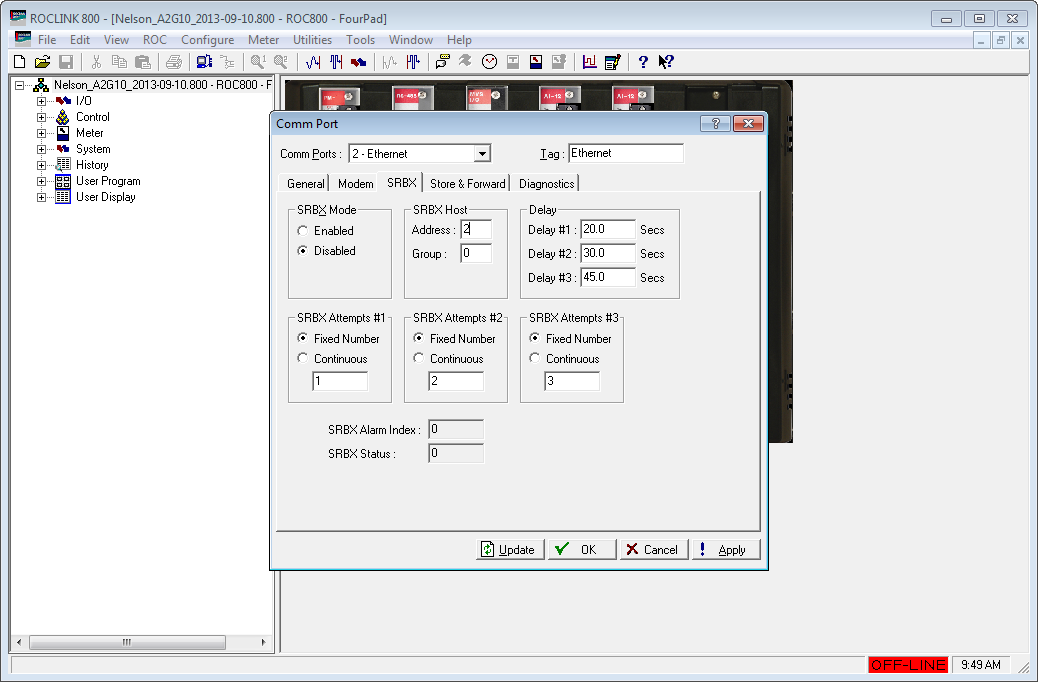Click the red chart icon in toolbar
This screenshot has height=682, width=1038.
pos(589,62)
